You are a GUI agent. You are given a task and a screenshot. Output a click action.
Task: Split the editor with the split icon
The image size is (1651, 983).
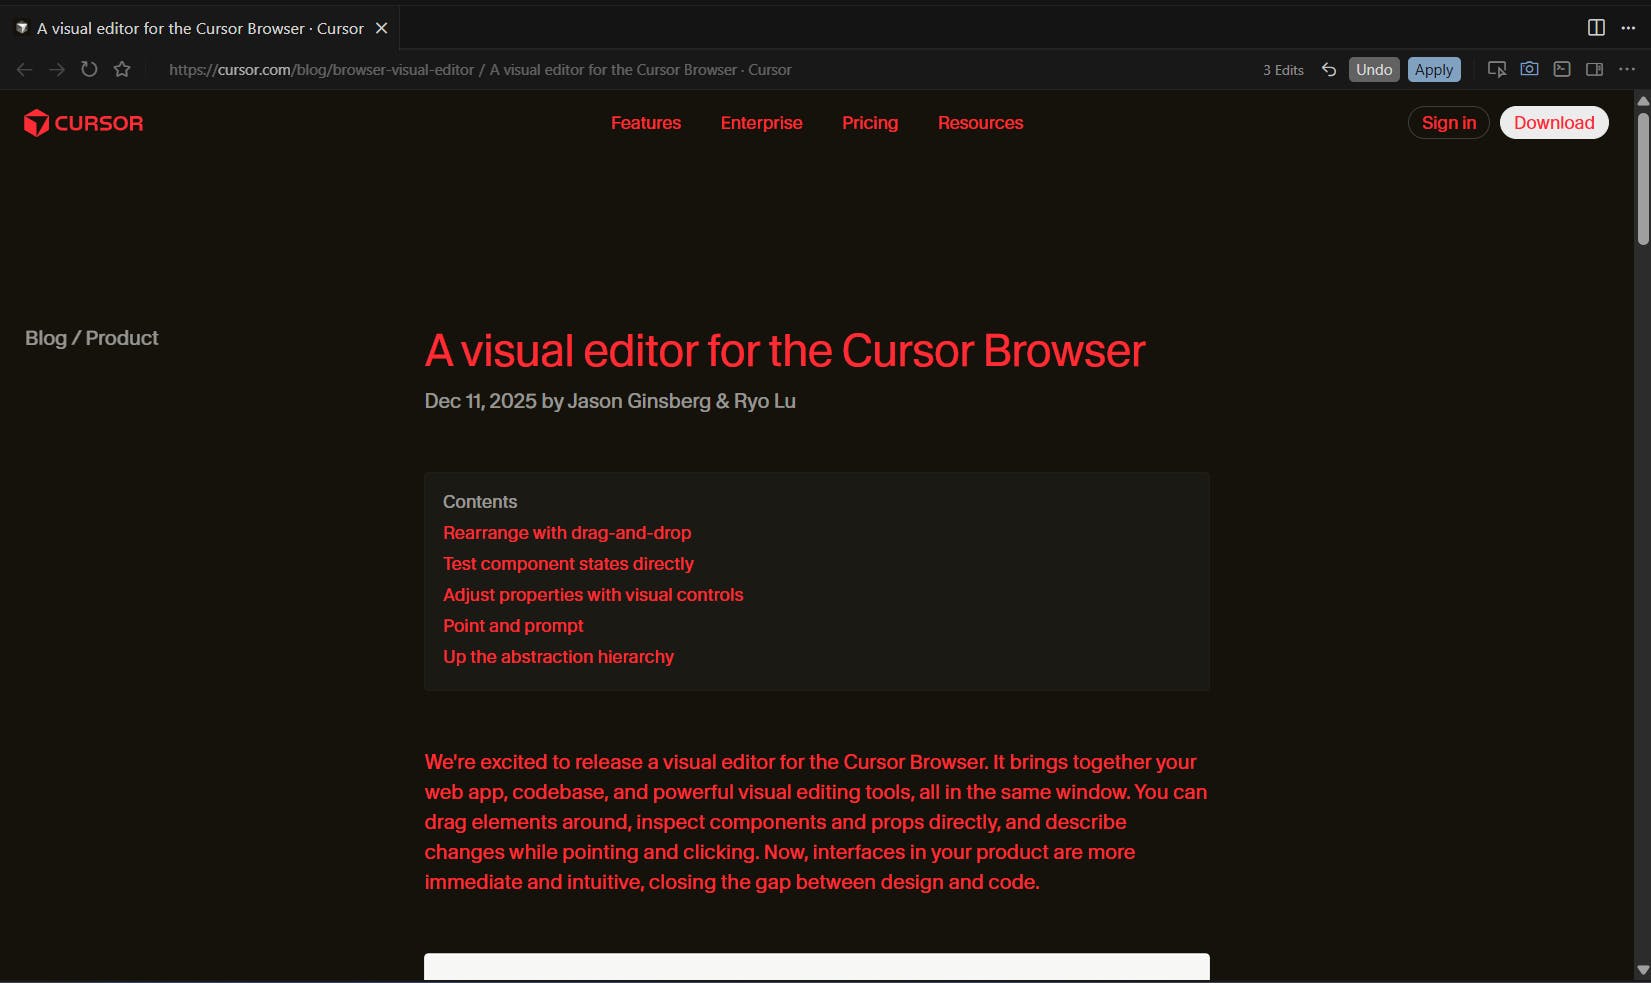pos(1597,28)
